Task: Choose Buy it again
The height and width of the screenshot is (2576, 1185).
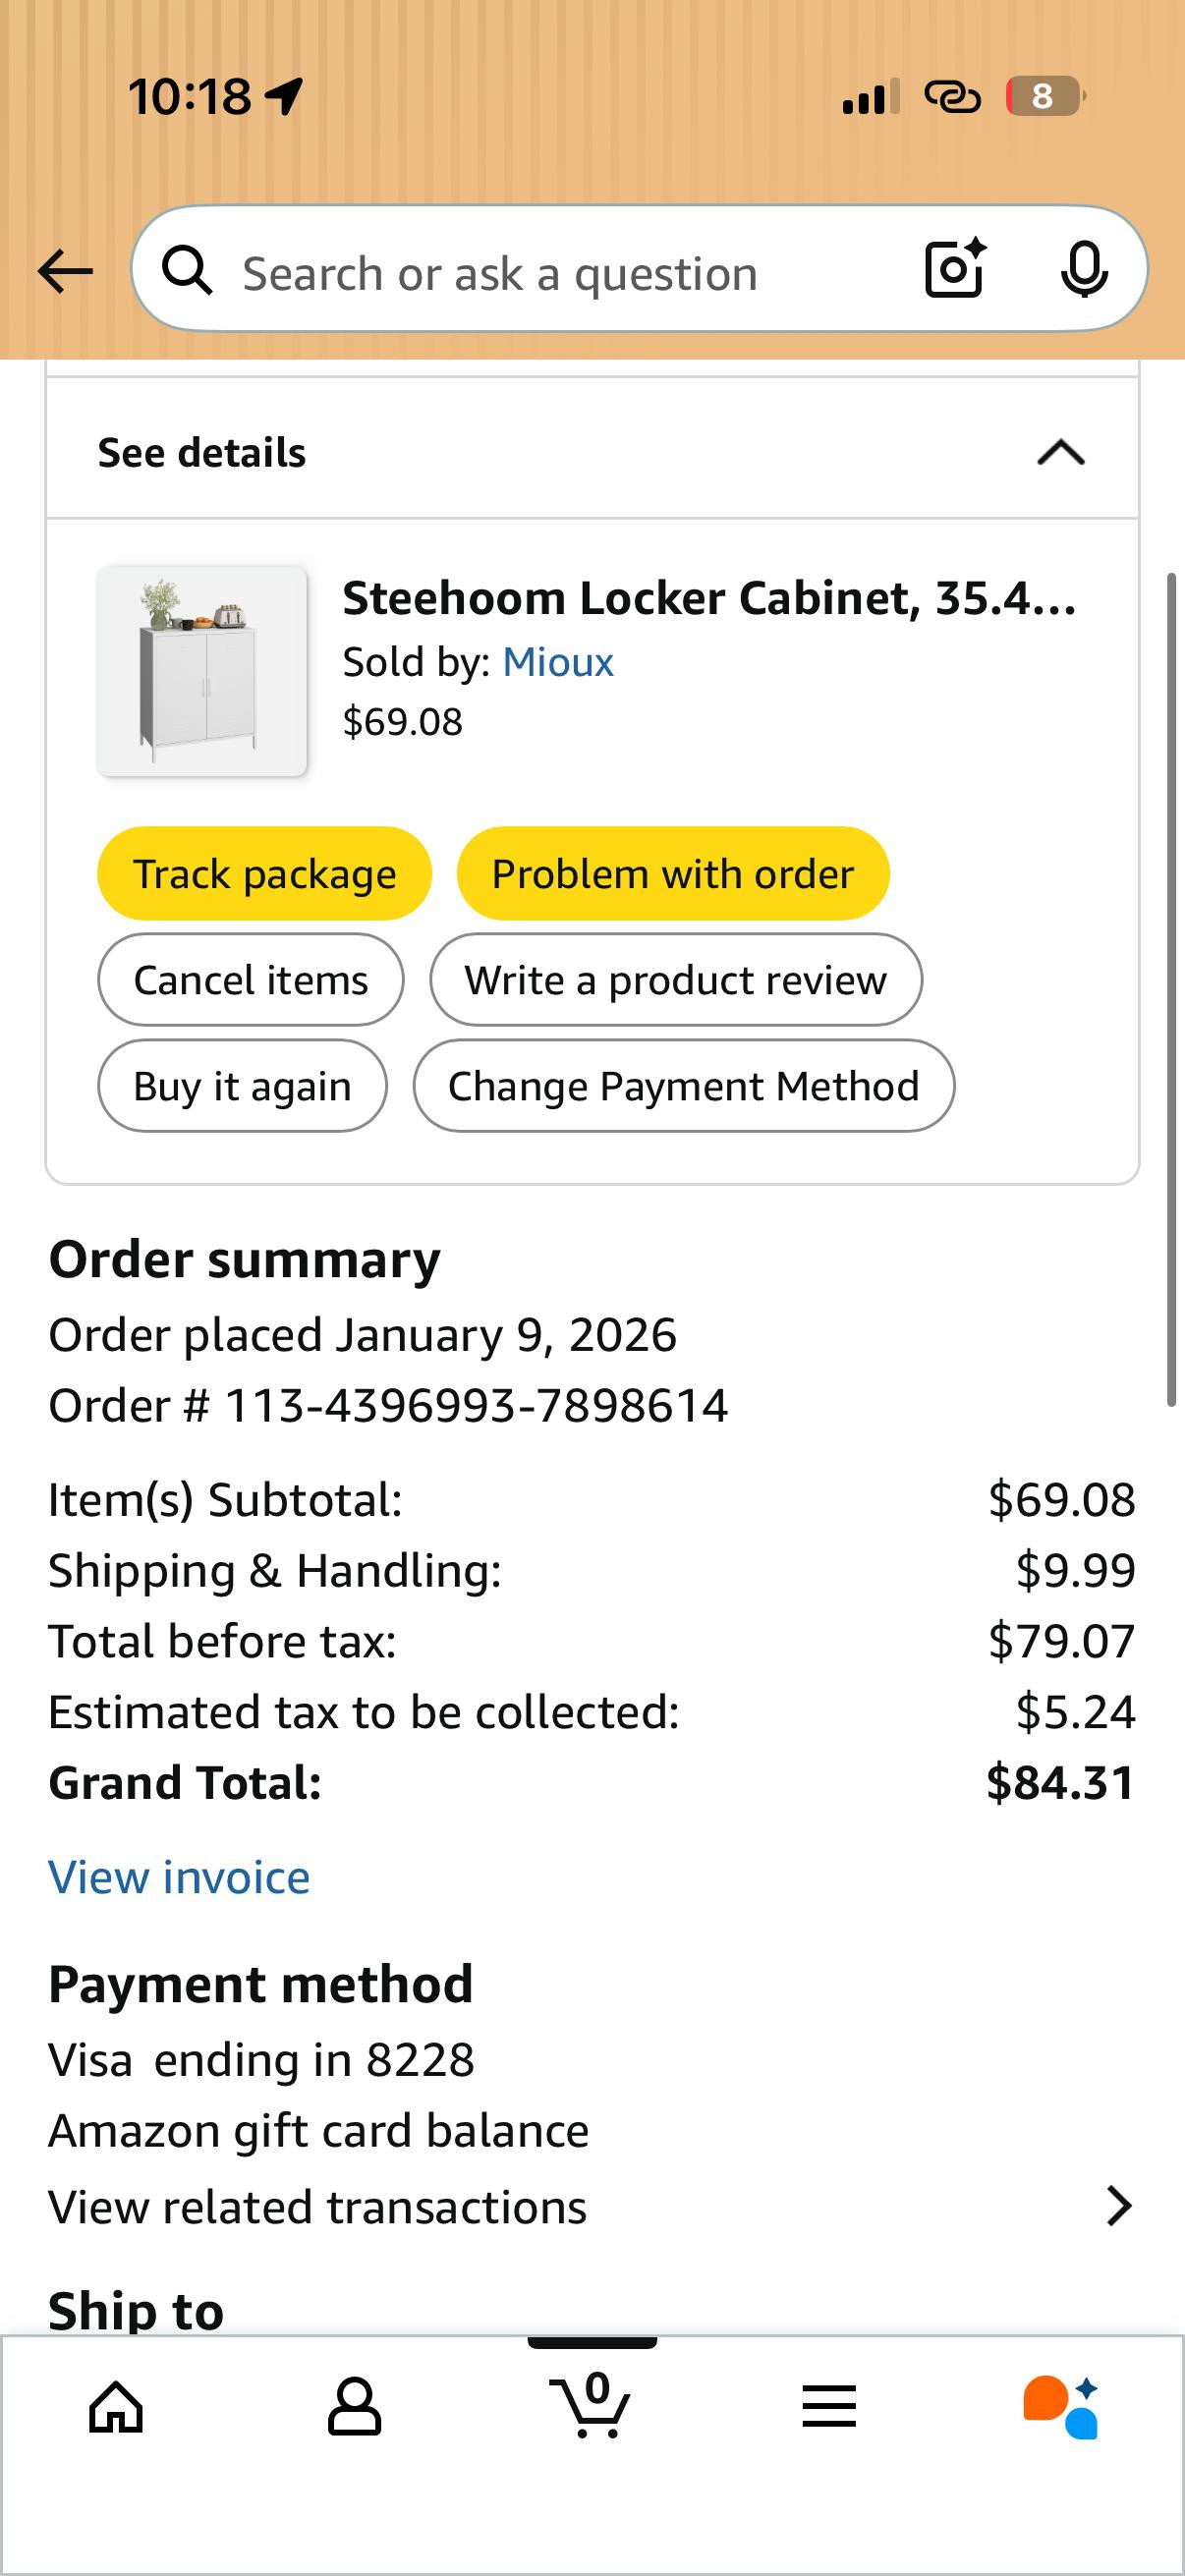Action: click(x=242, y=1086)
